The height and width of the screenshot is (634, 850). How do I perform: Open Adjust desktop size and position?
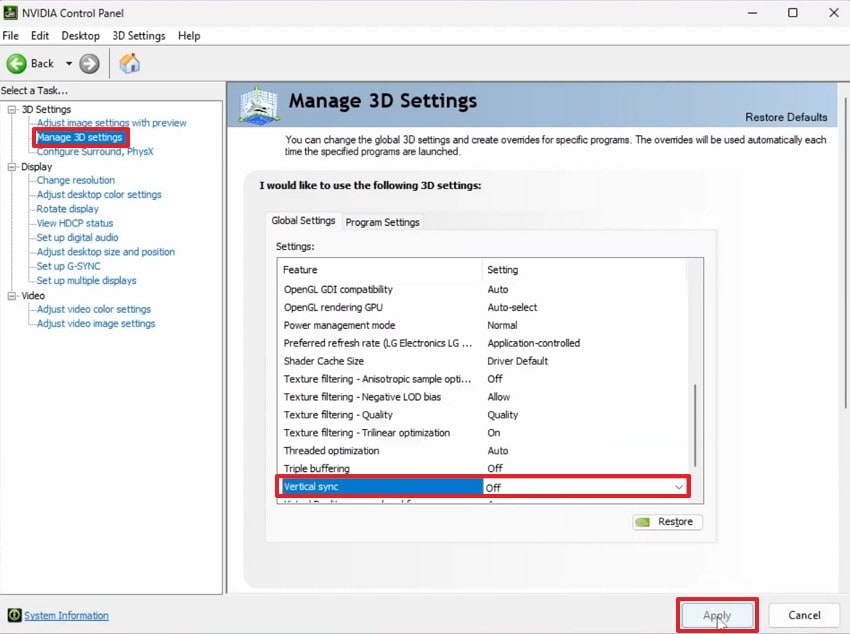106,252
